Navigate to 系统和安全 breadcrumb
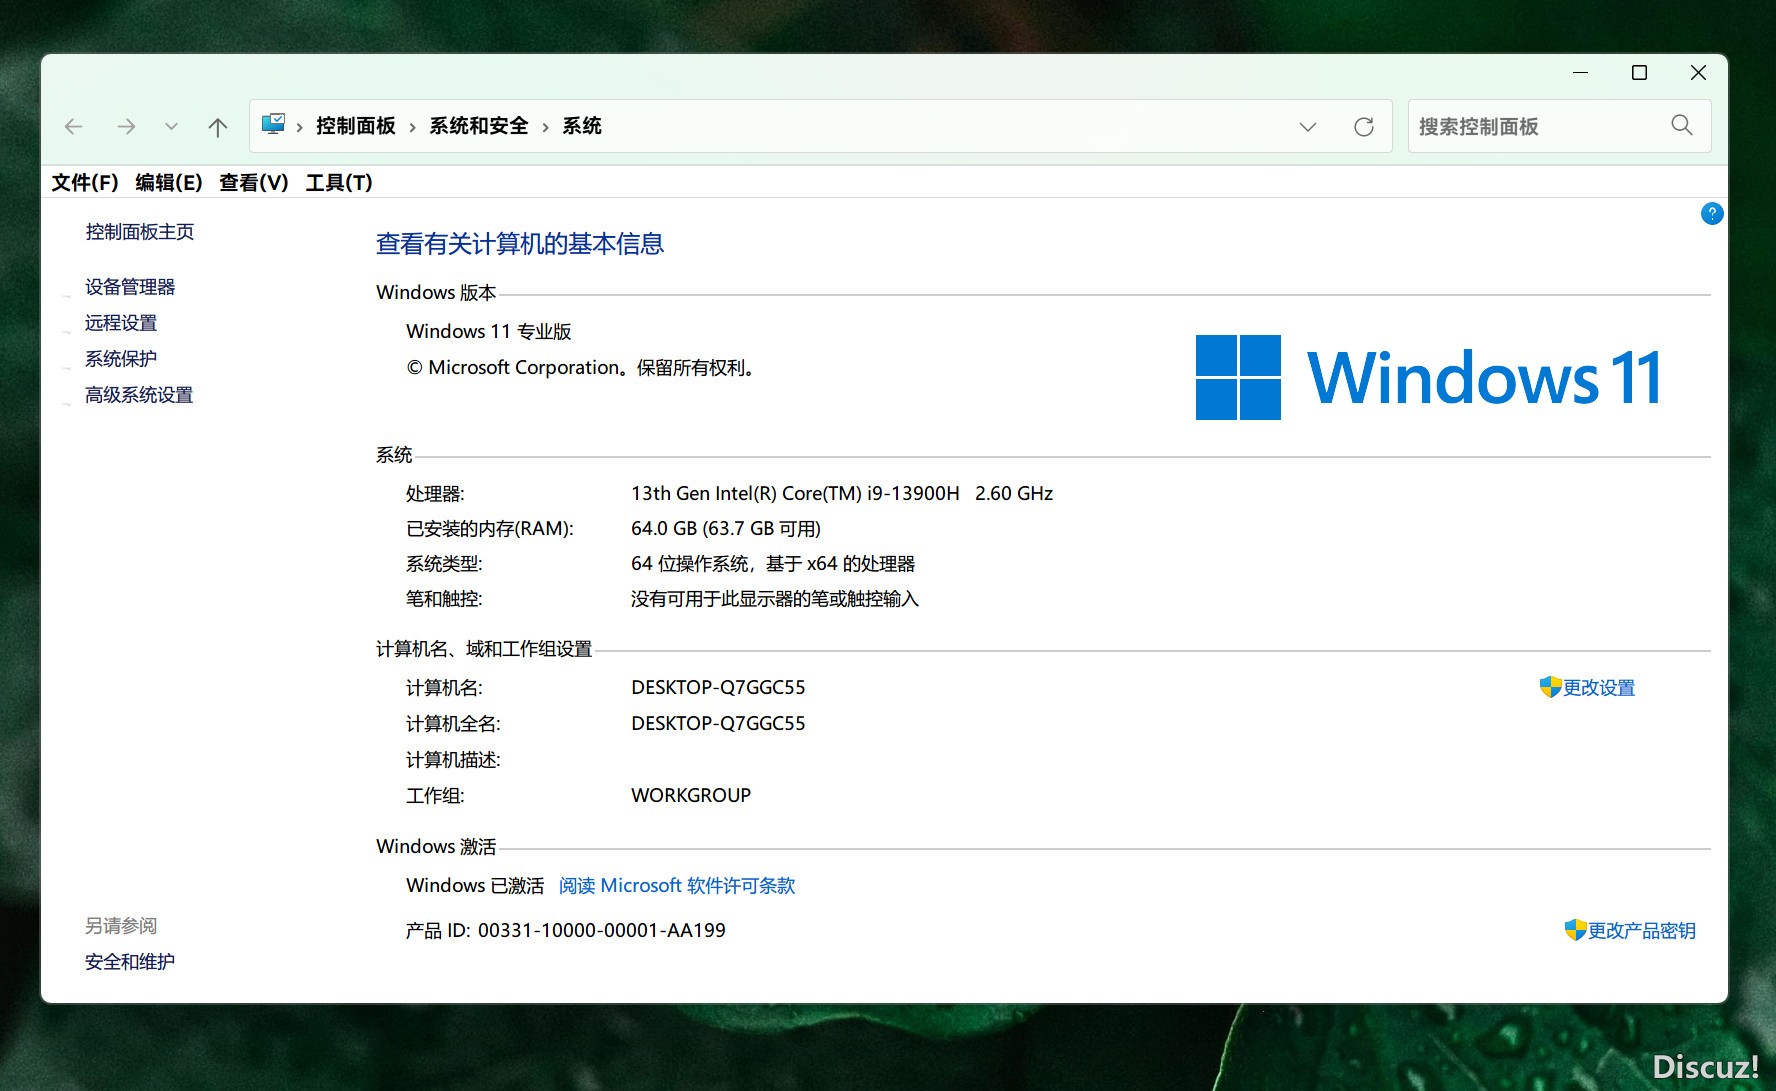The height and width of the screenshot is (1091, 1776). [x=479, y=126]
